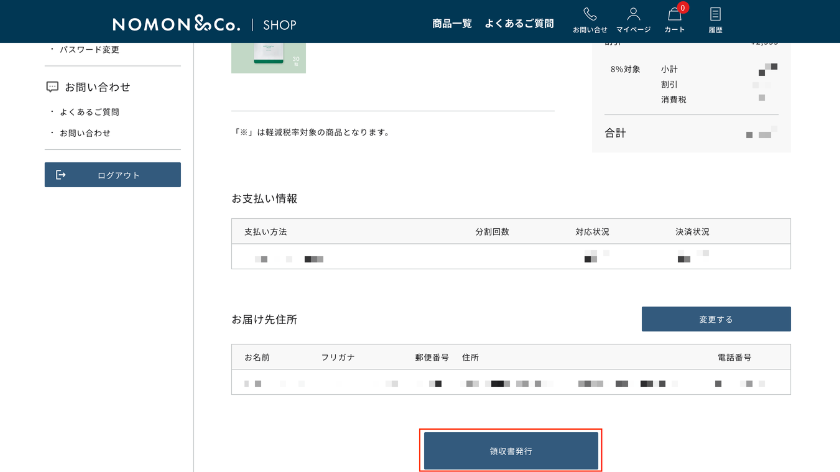Click the NOMON & Co. SHOP logo
This screenshot has width=840, height=472.
204,23
